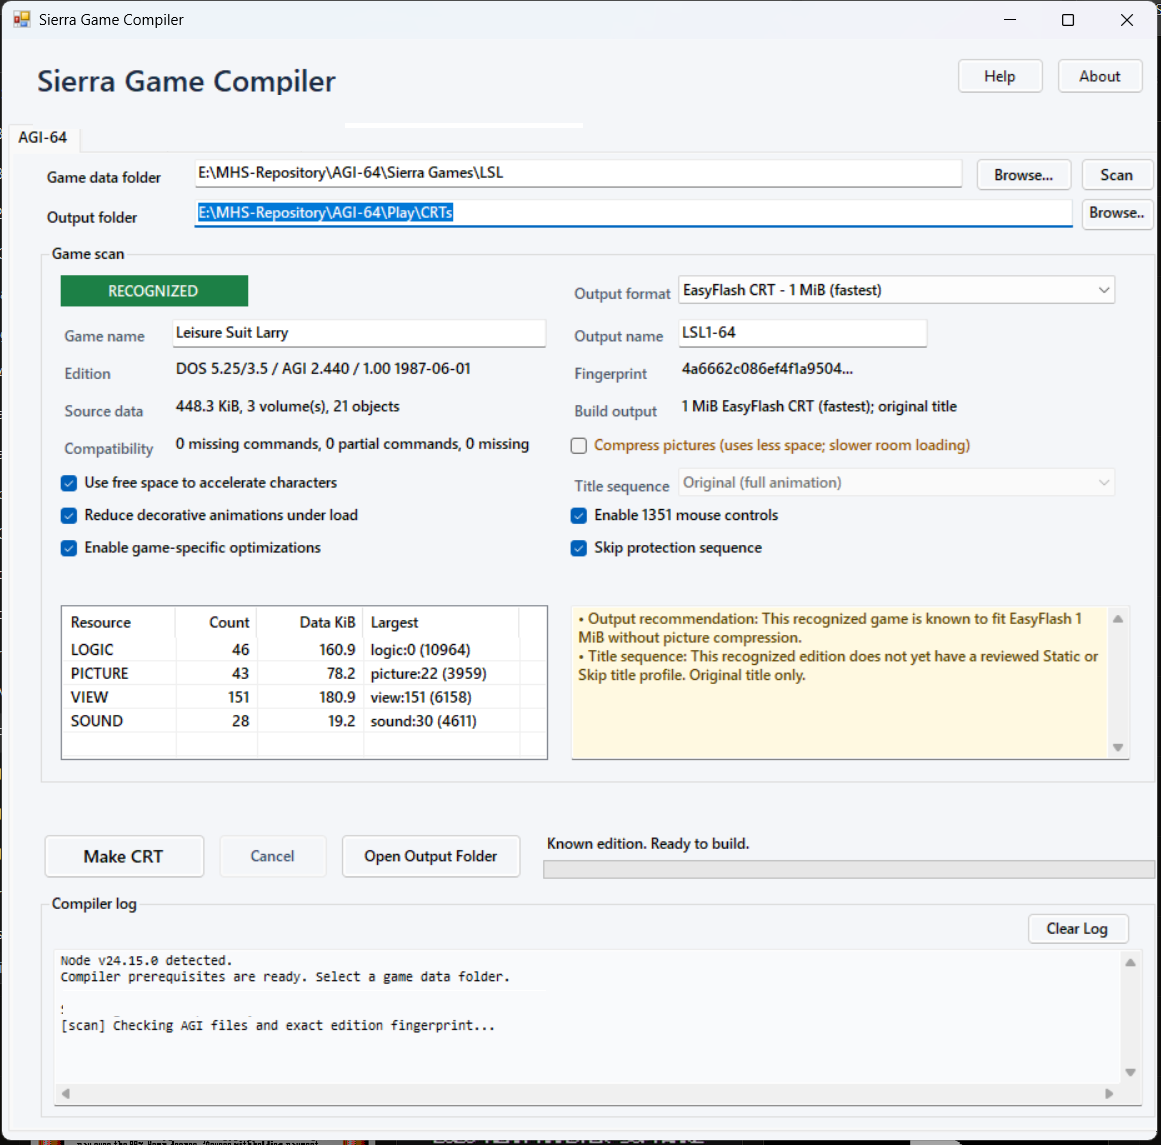Click the Make CRT button
This screenshot has height=1145, width=1161.
124,857
